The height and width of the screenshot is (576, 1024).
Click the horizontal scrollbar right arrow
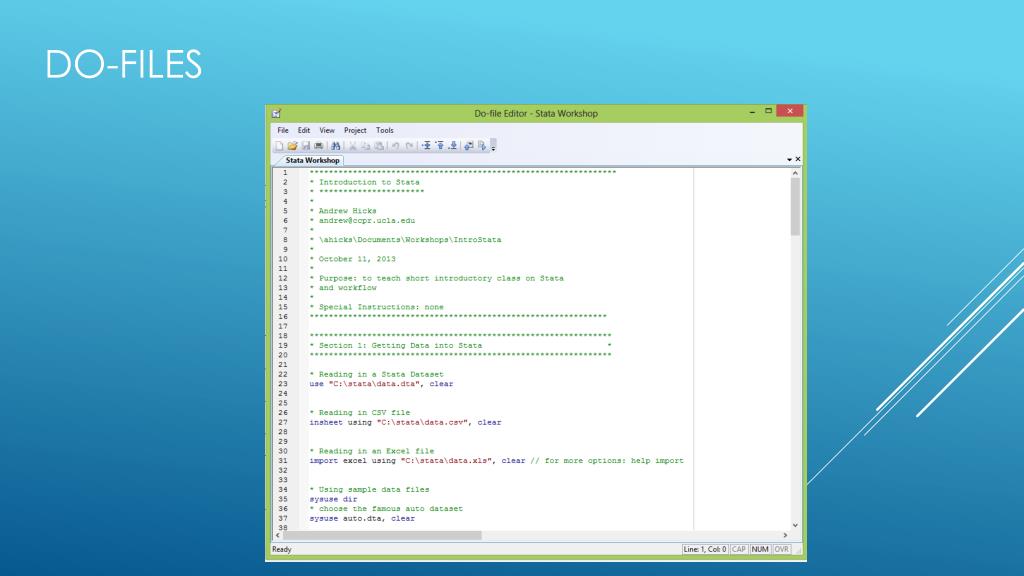point(785,536)
